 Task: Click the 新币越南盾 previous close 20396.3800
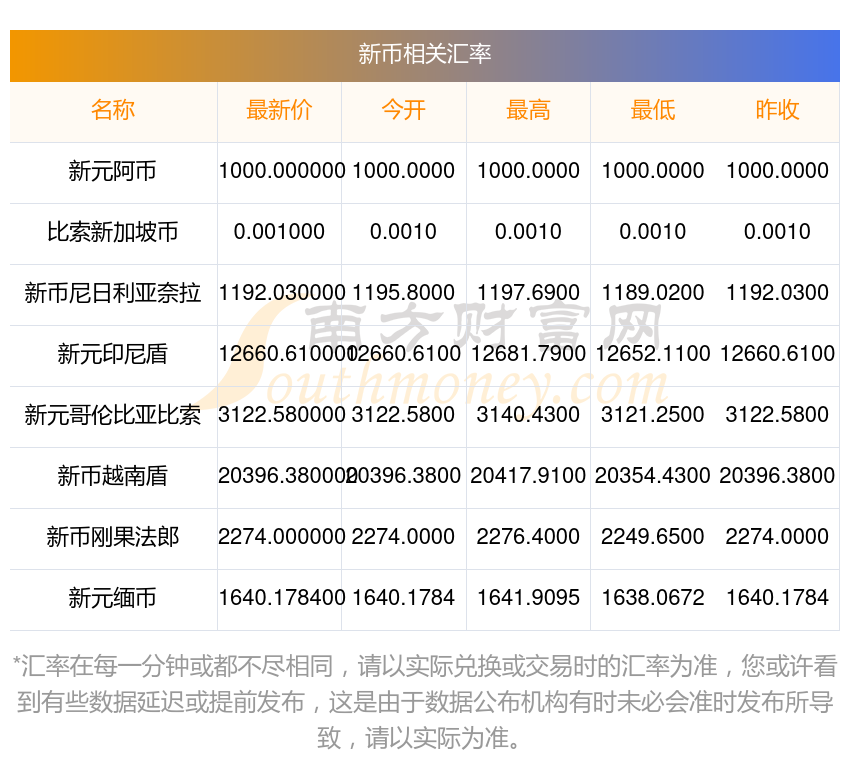(777, 476)
